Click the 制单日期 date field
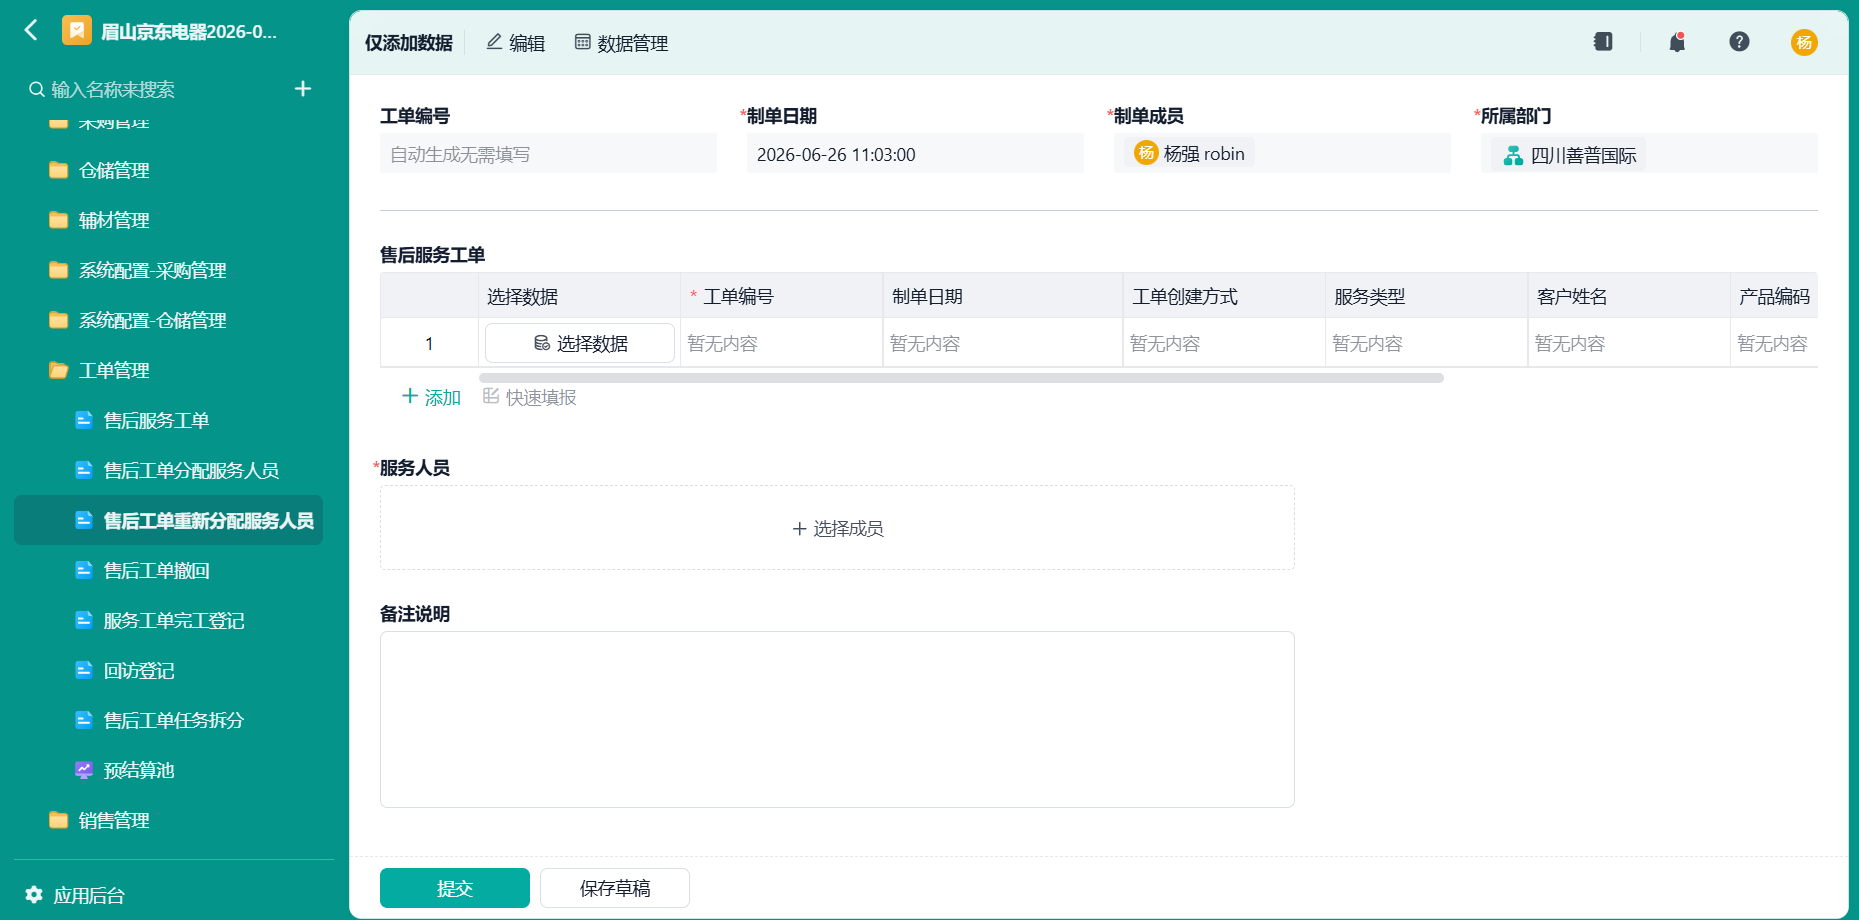 pyautogui.click(x=915, y=154)
